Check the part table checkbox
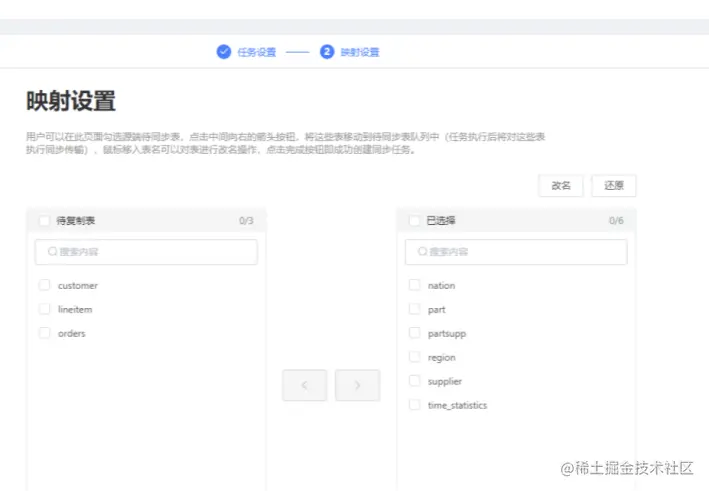This screenshot has width=709, height=492. 414,309
